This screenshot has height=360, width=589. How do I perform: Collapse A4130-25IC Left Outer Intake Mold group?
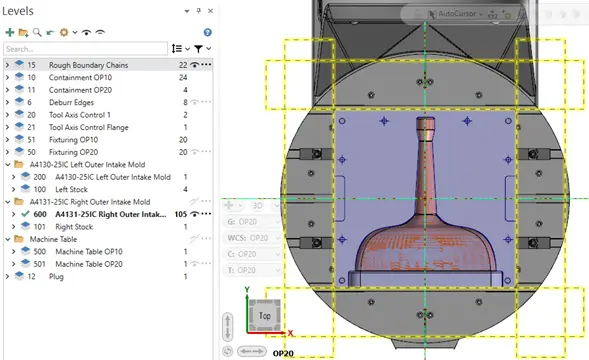[x=8, y=165]
